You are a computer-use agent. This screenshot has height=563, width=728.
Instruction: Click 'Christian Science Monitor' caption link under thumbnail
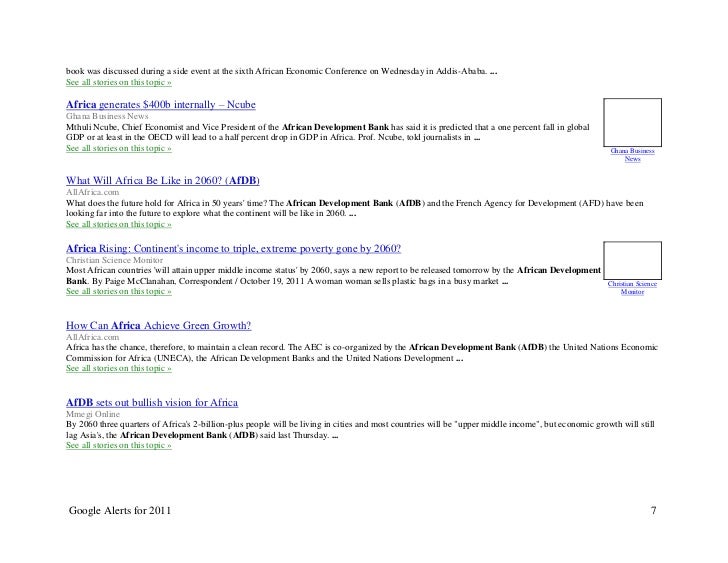(x=632, y=288)
